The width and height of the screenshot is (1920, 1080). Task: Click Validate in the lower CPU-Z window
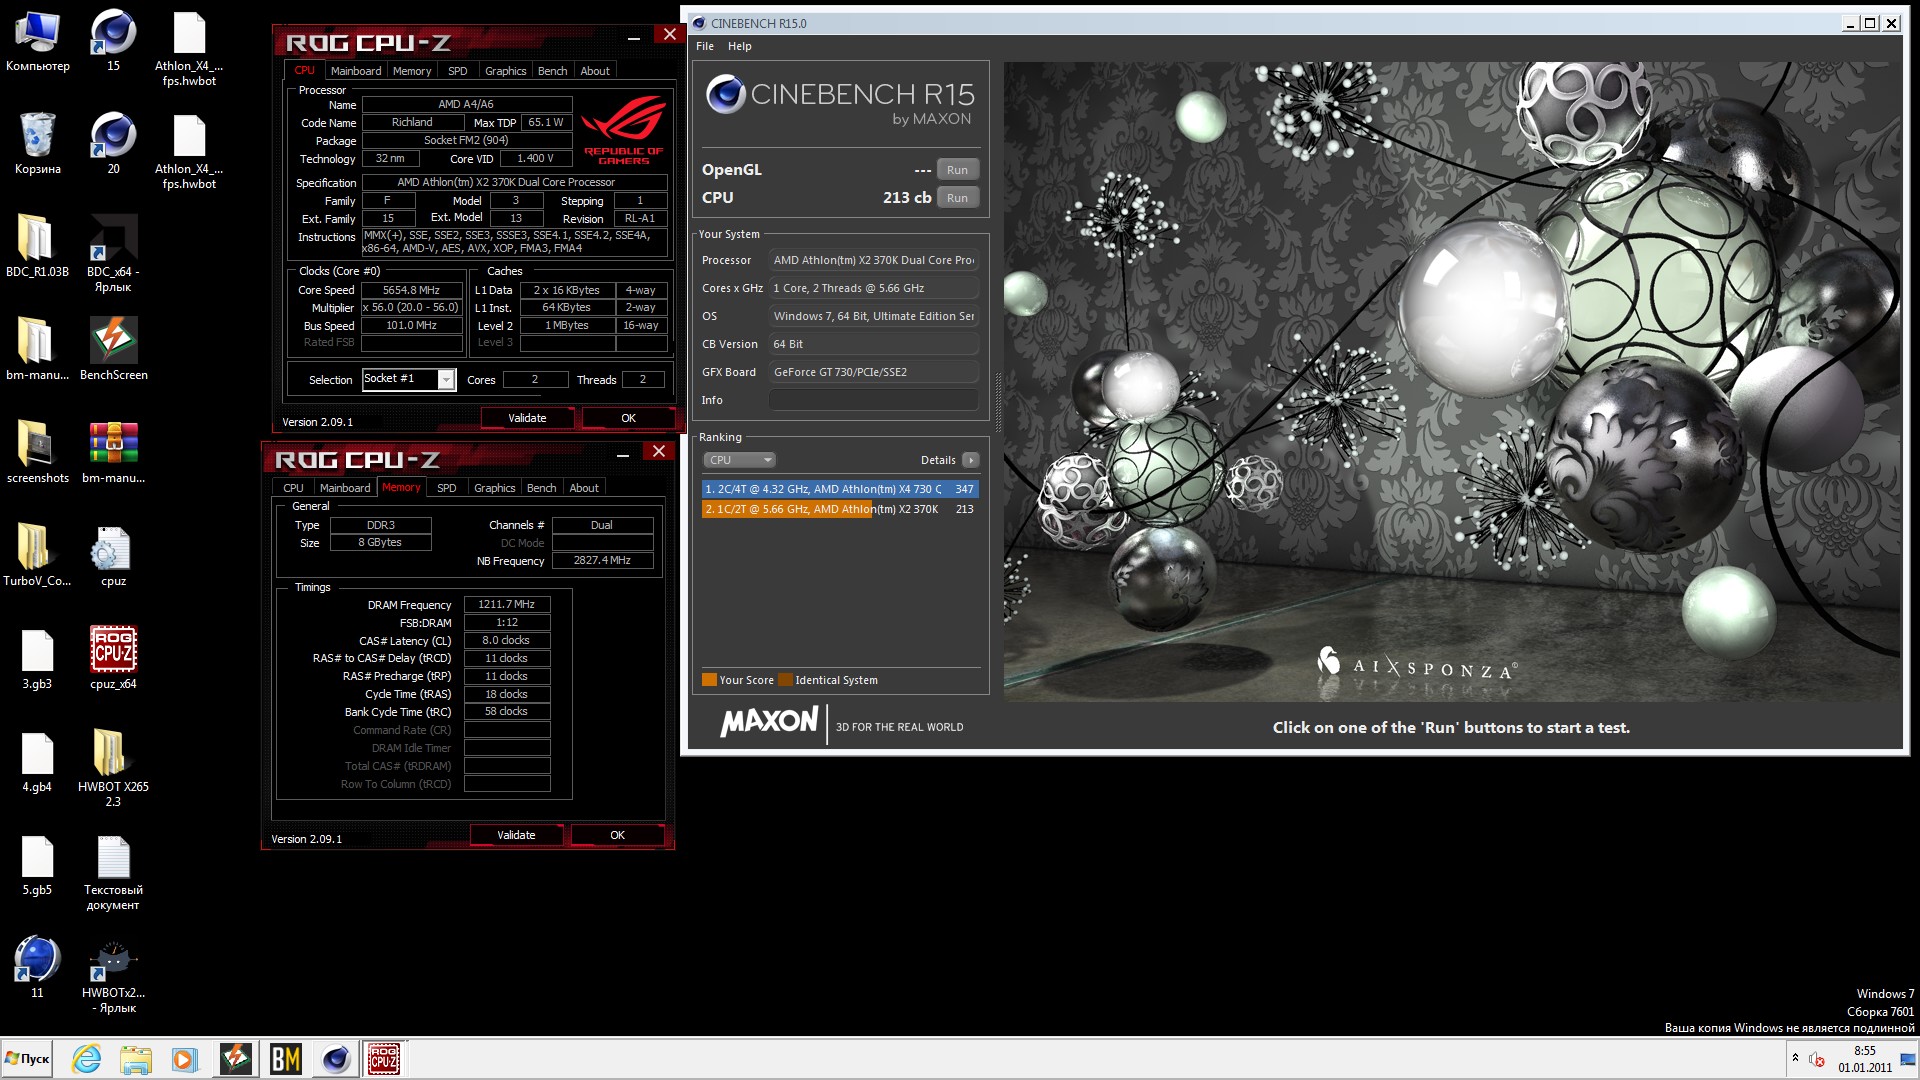pos(516,835)
